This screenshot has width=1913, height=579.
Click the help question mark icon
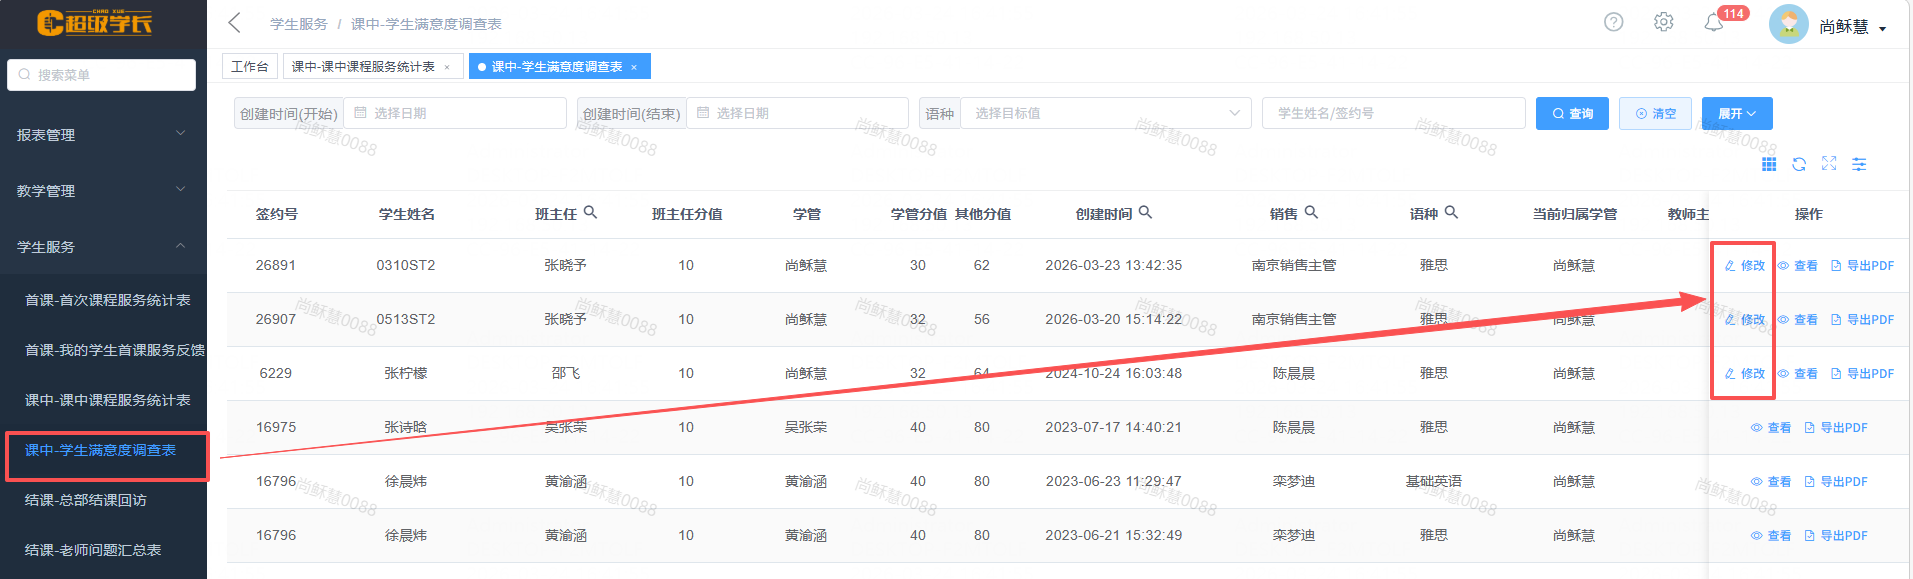tap(1613, 22)
